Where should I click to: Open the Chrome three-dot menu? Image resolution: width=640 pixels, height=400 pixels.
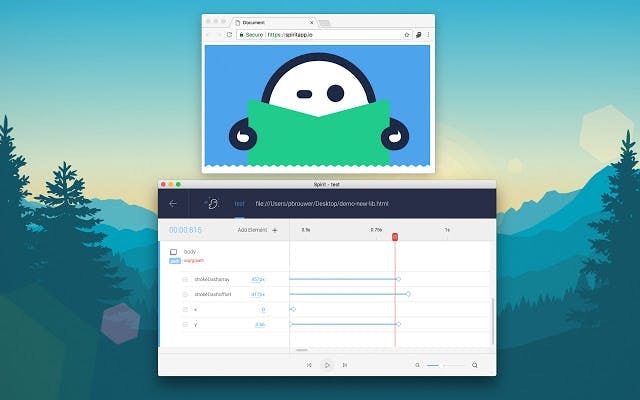pos(428,35)
